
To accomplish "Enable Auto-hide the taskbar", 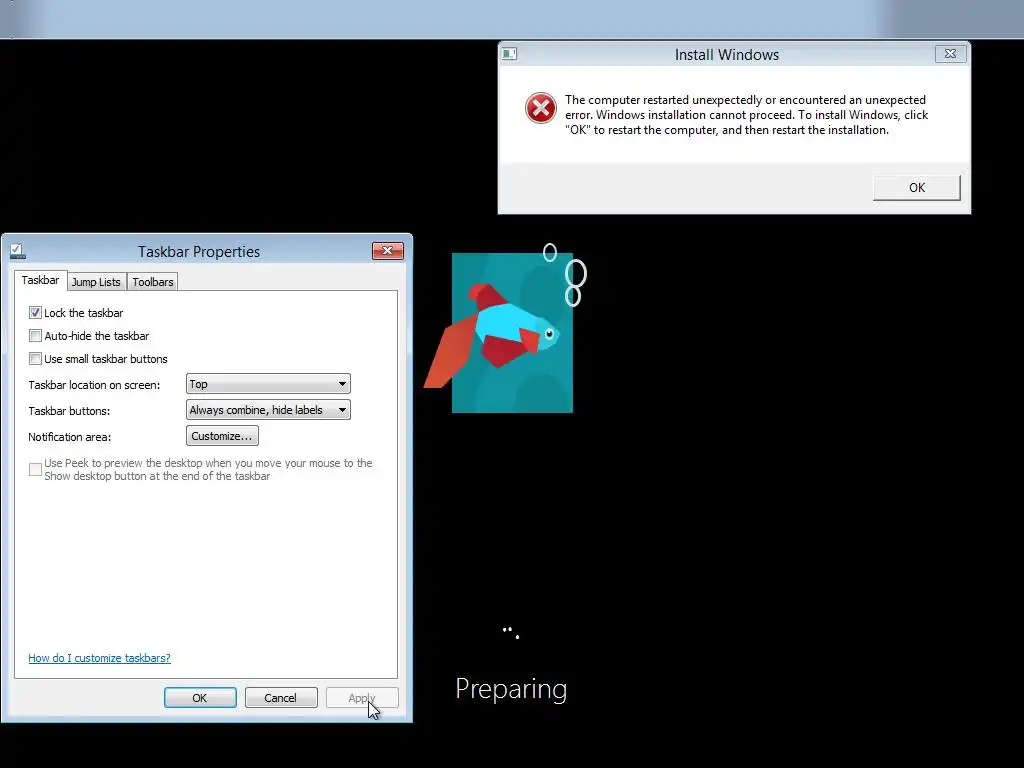I will [35, 336].
